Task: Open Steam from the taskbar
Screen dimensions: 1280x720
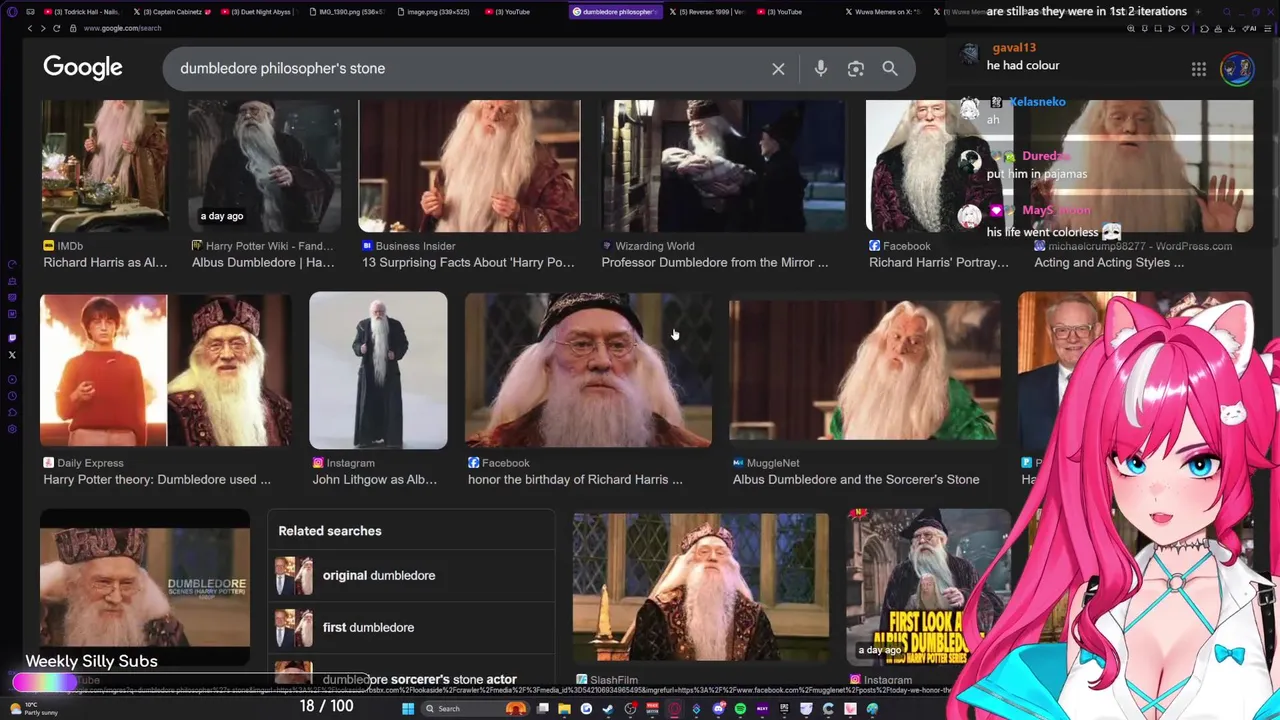Action: click(608, 709)
